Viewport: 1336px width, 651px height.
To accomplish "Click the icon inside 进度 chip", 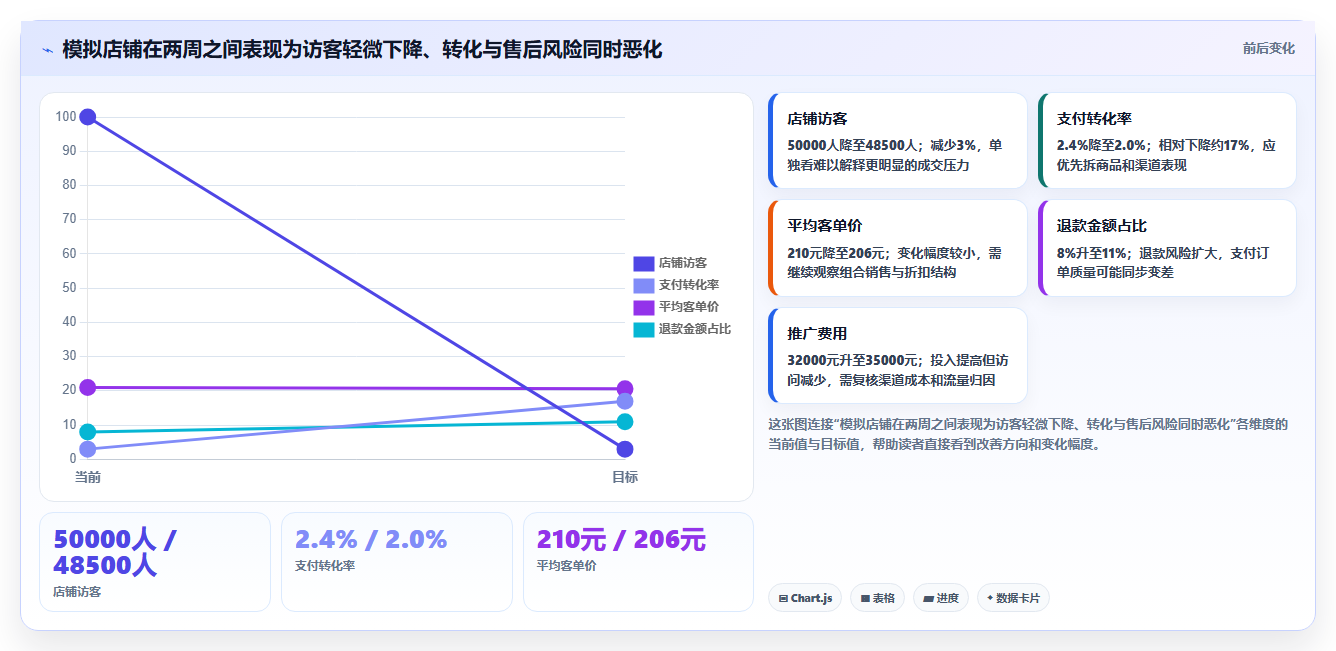I will [928, 599].
